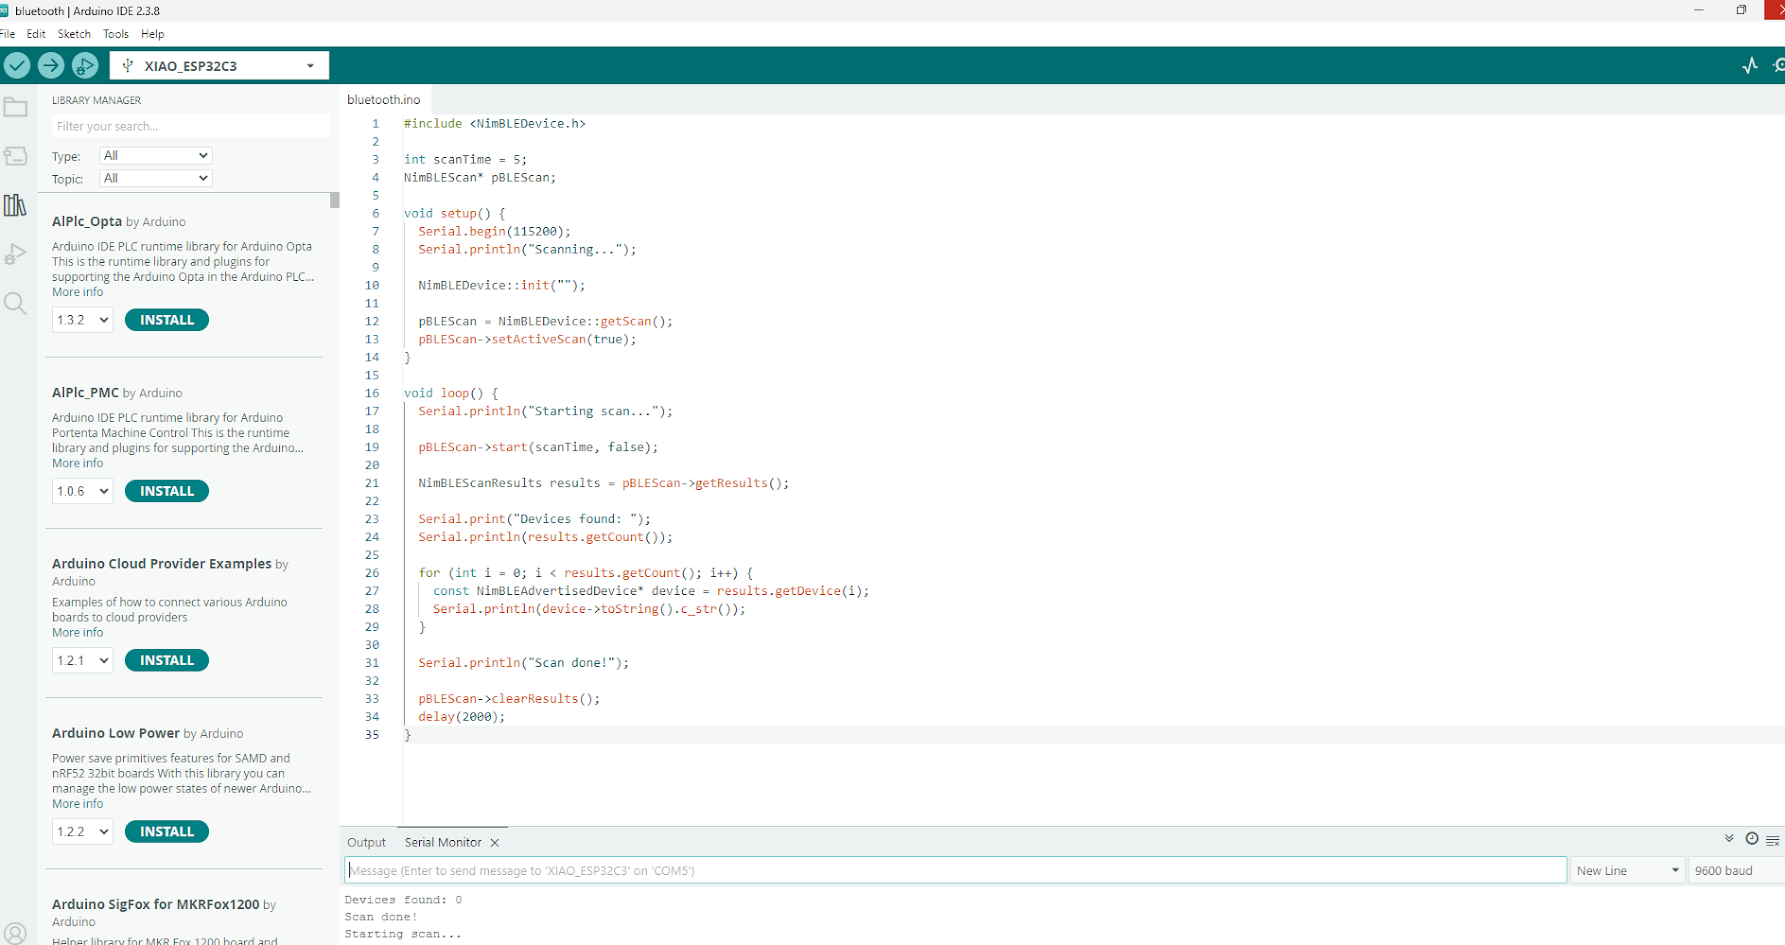This screenshot has width=1785, height=945.
Task: Clear the Serial Monitor output
Action: tap(1773, 840)
